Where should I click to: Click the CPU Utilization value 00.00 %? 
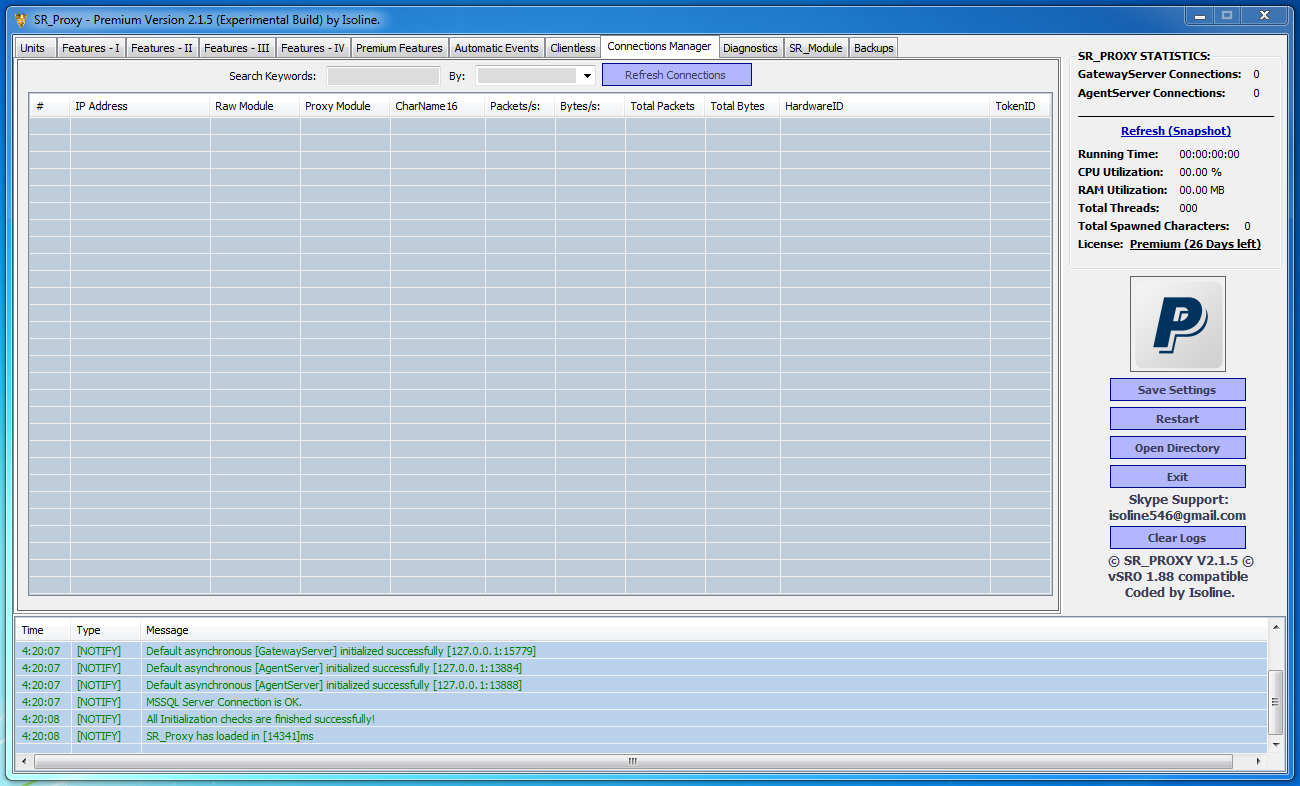(1200, 172)
